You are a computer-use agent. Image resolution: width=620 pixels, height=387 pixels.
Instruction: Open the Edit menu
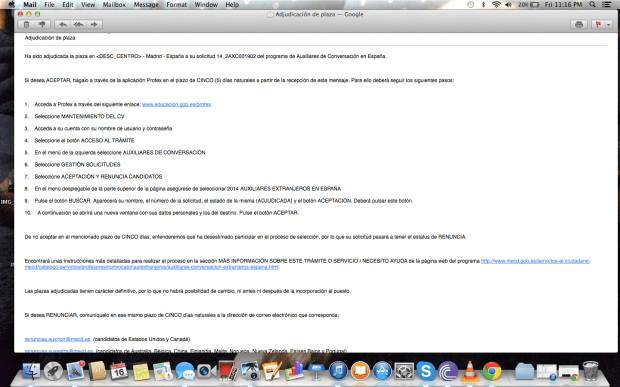click(68, 4)
